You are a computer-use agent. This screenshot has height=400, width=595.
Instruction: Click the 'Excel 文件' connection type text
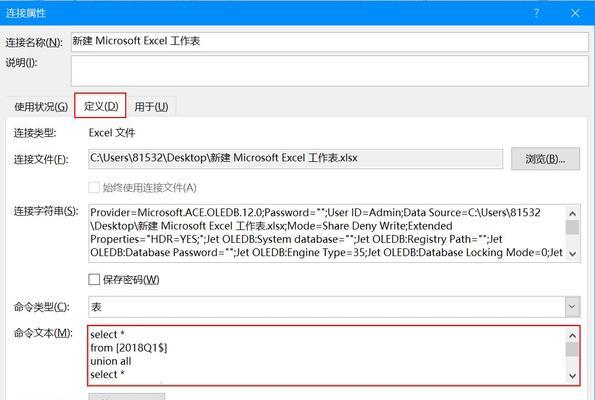(x=112, y=133)
